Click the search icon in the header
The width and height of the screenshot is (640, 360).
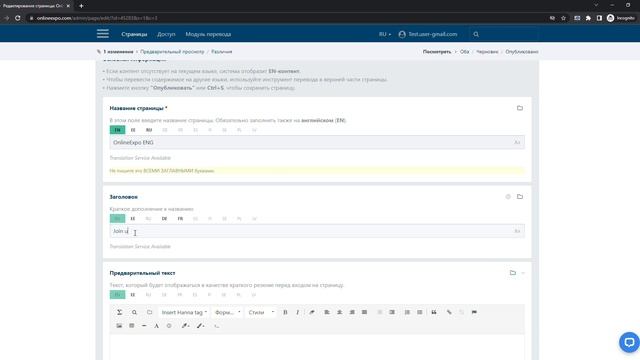[x=476, y=34]
